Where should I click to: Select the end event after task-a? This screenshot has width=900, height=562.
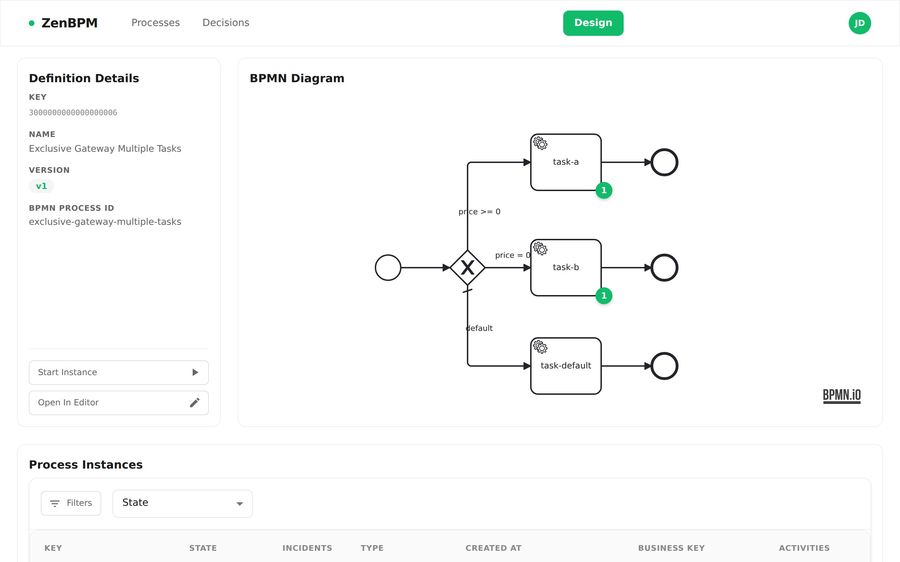tap(664, 162)
